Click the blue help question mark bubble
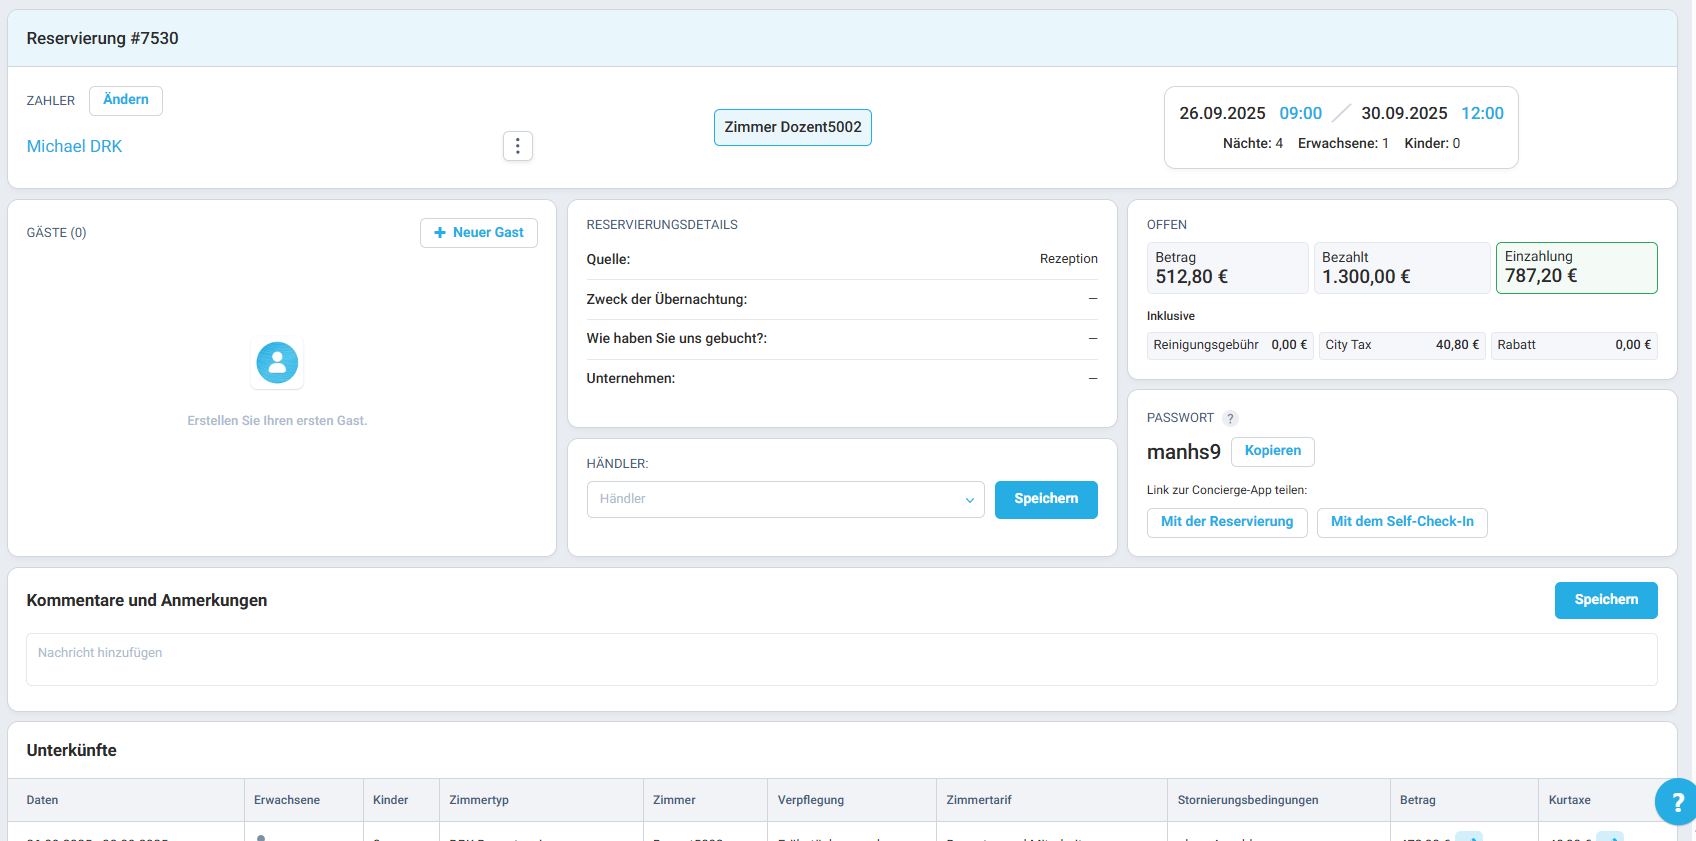This screenshot has width=1696, height=841. [1676, 801]
